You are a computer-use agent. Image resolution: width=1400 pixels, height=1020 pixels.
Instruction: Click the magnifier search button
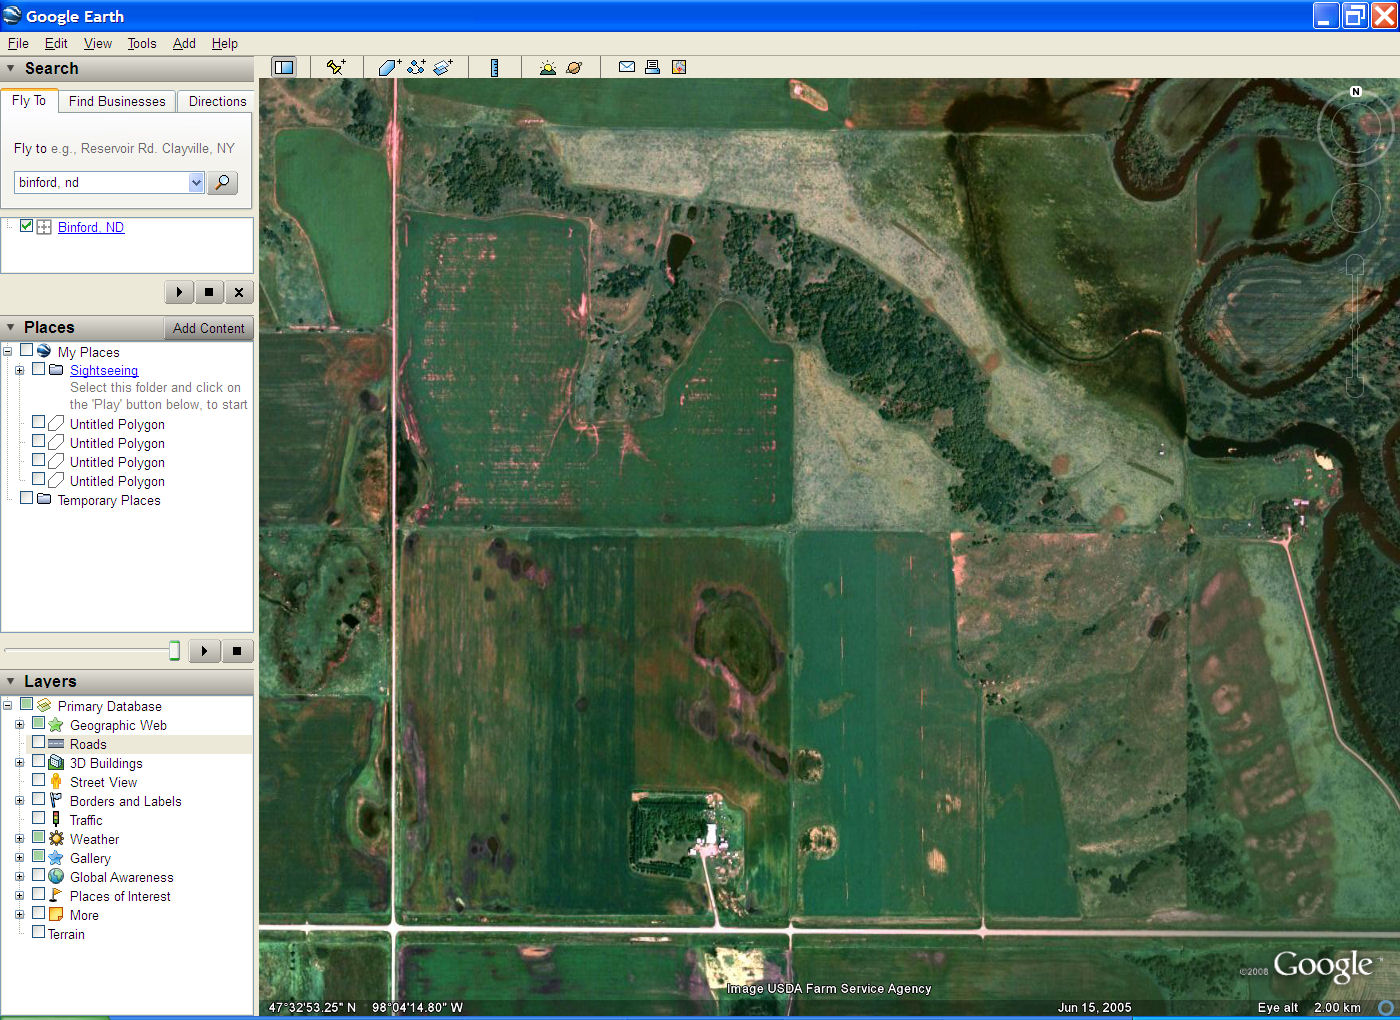222,182
